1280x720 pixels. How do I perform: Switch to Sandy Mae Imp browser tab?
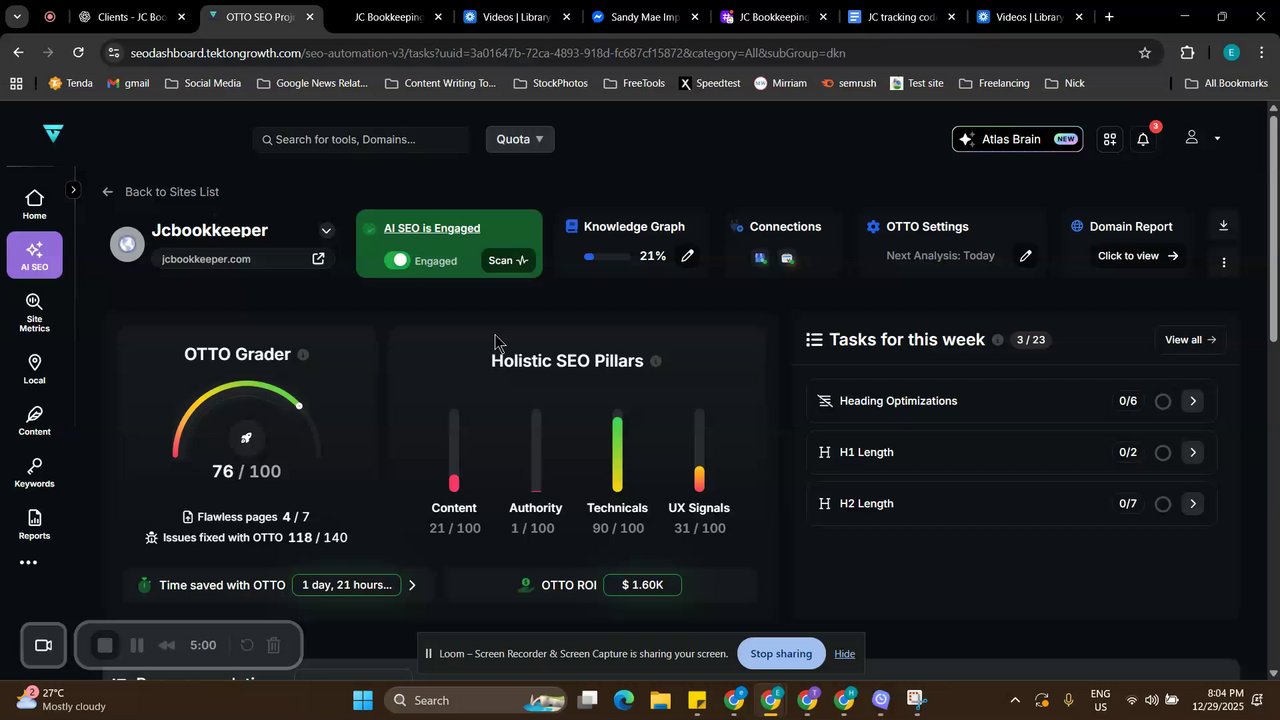(x=643, y=17)
